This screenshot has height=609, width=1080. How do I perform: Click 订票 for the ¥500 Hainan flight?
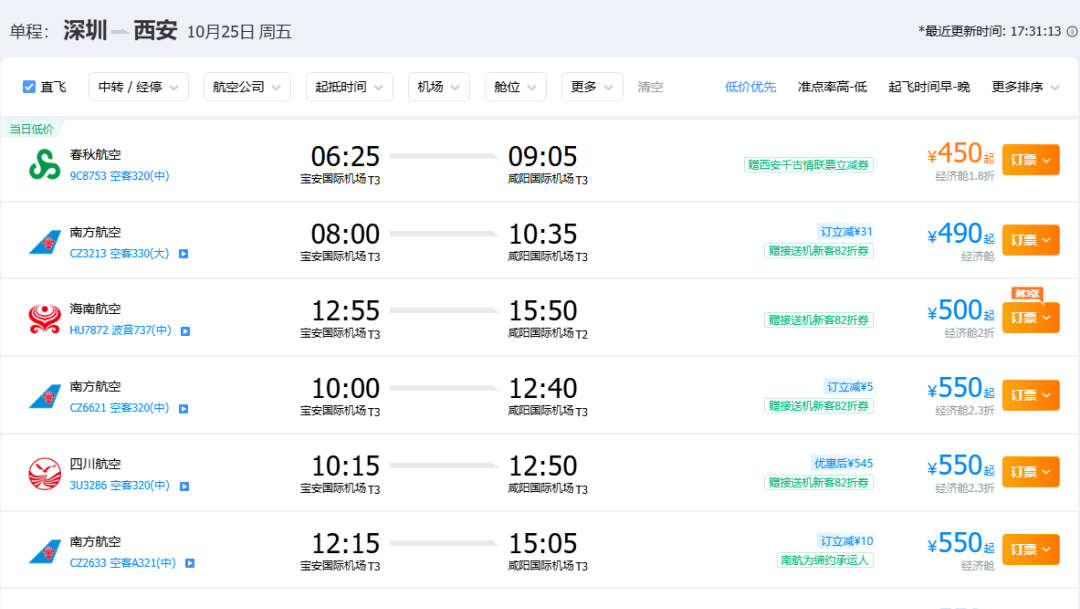(1030, 318)
